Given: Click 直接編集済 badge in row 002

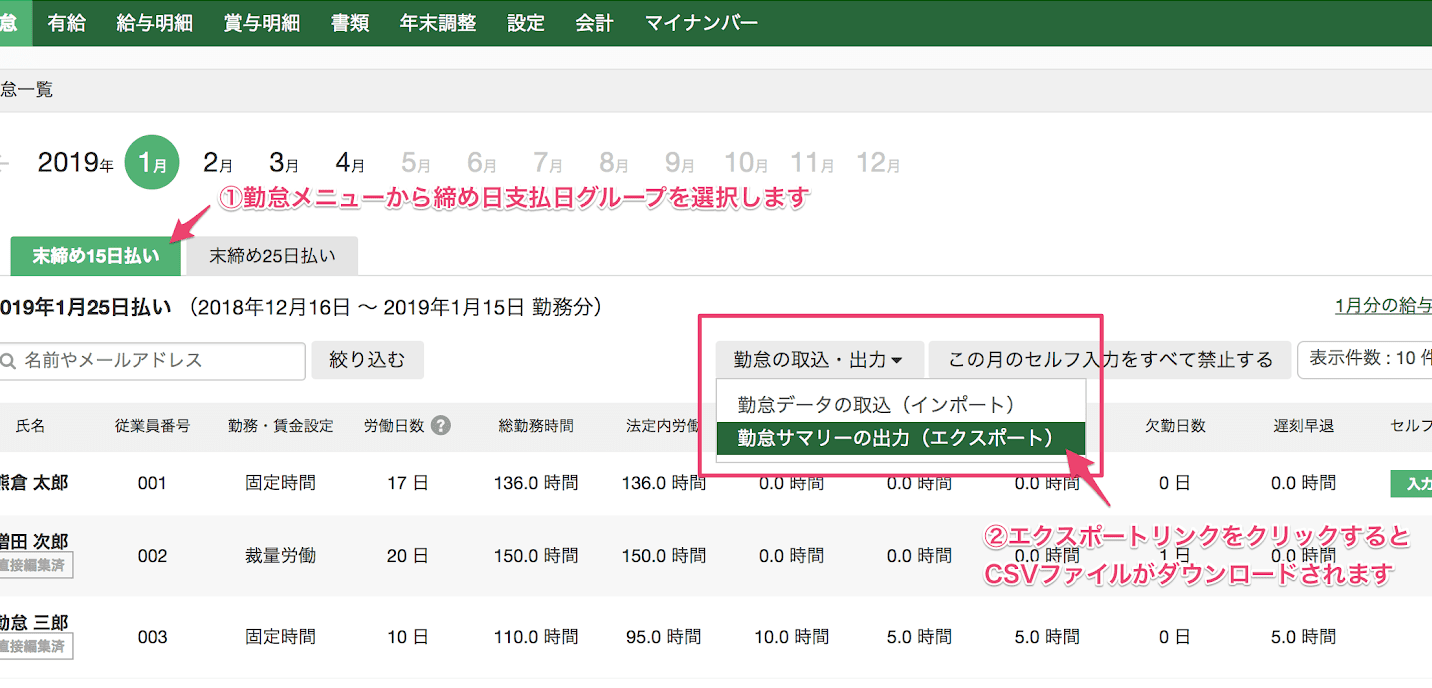Looking at the screenshot, I should click(36, 565).
